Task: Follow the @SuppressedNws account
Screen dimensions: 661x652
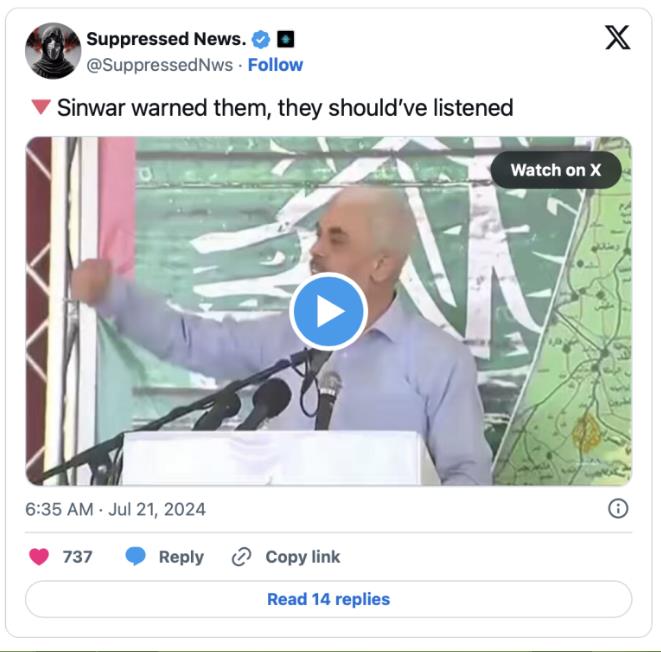Action: (275, 65)
